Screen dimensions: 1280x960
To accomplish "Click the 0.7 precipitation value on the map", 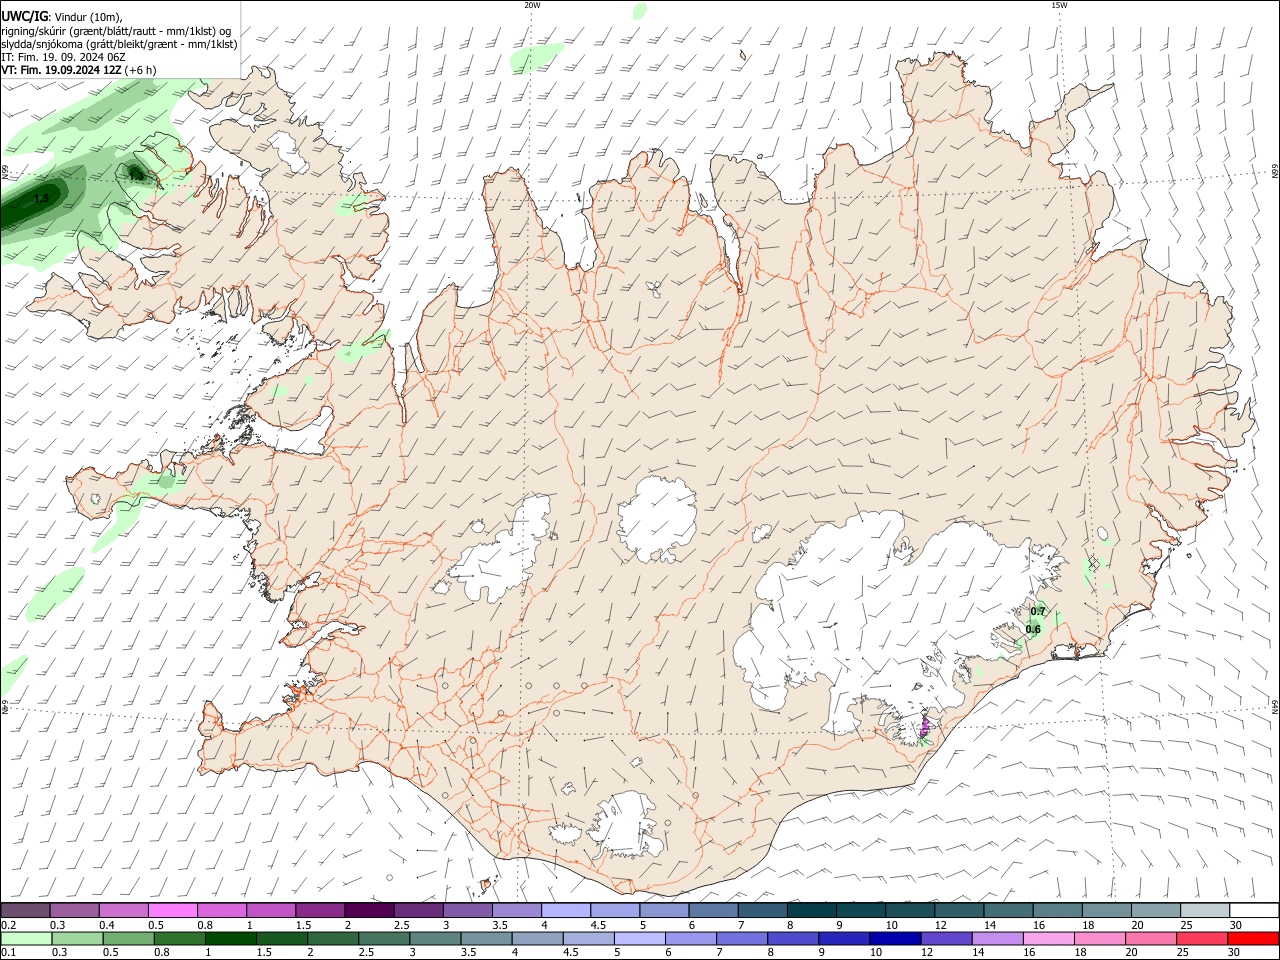I will [1038, 612].
